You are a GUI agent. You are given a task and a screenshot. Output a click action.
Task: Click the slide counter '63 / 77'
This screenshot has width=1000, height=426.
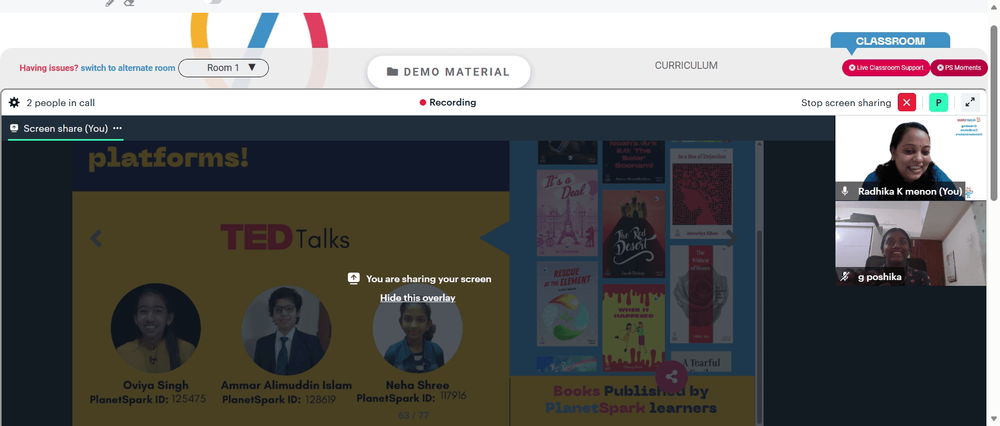click(x=413, y=415)
